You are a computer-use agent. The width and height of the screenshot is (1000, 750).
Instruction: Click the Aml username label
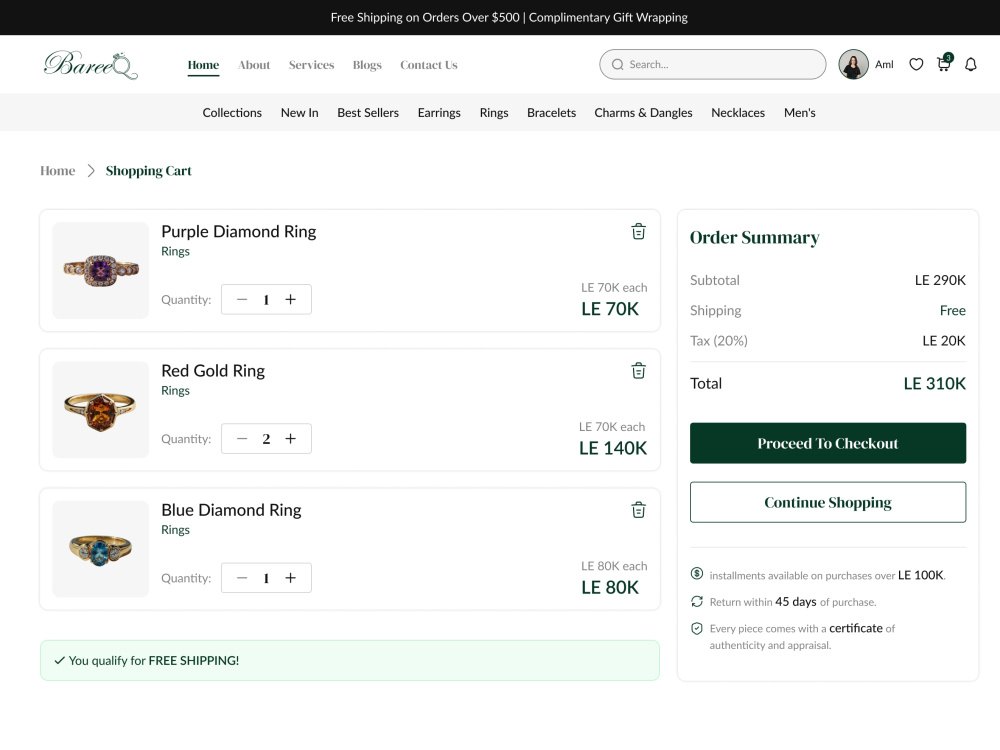coord(884,64)
